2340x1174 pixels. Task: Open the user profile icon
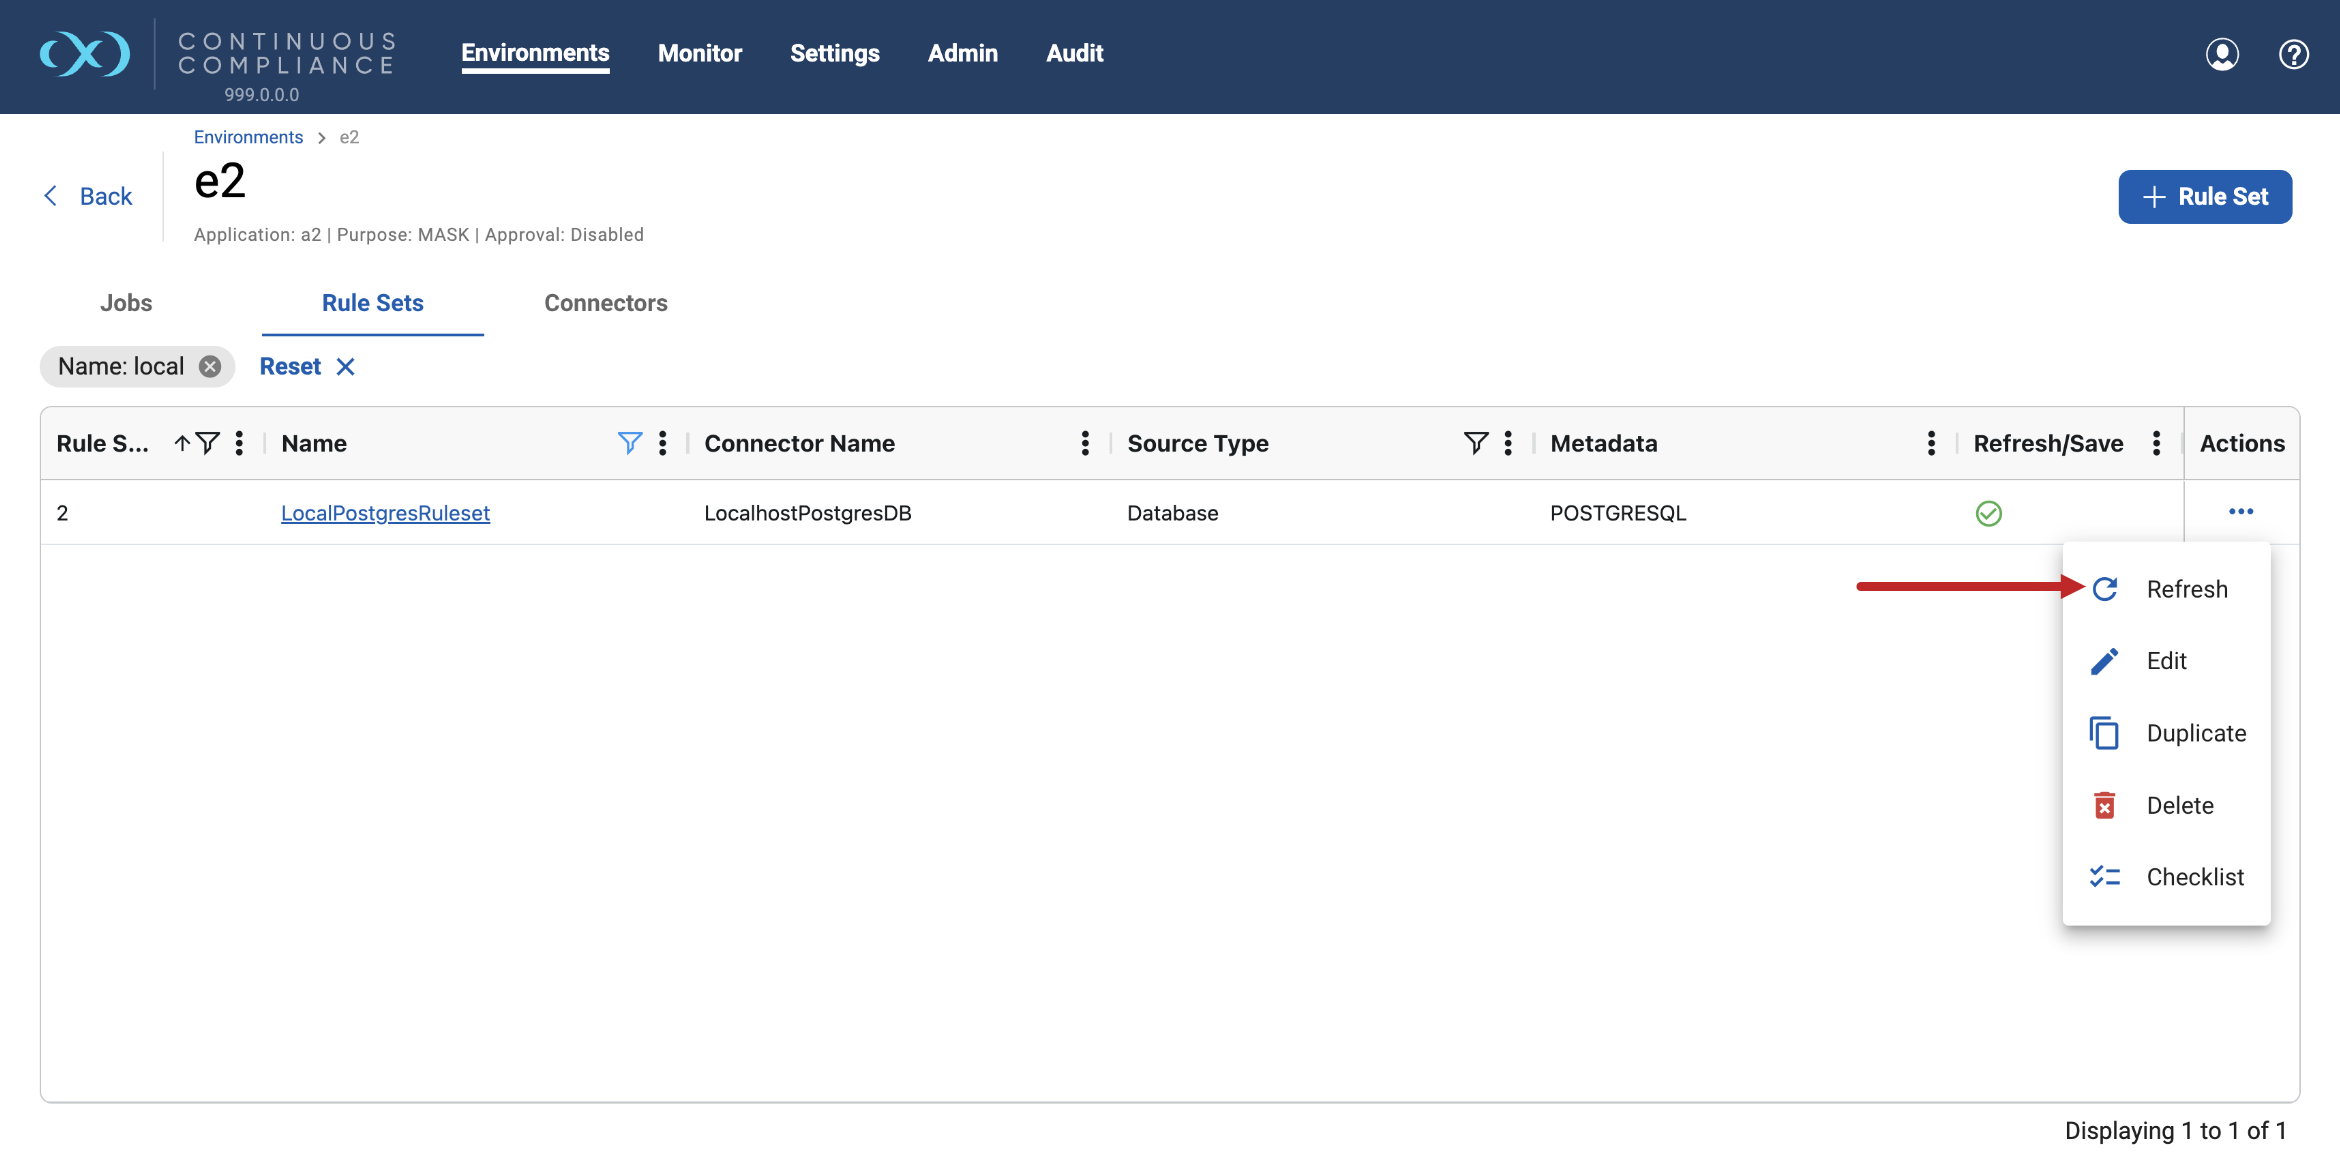(2222, 54)
